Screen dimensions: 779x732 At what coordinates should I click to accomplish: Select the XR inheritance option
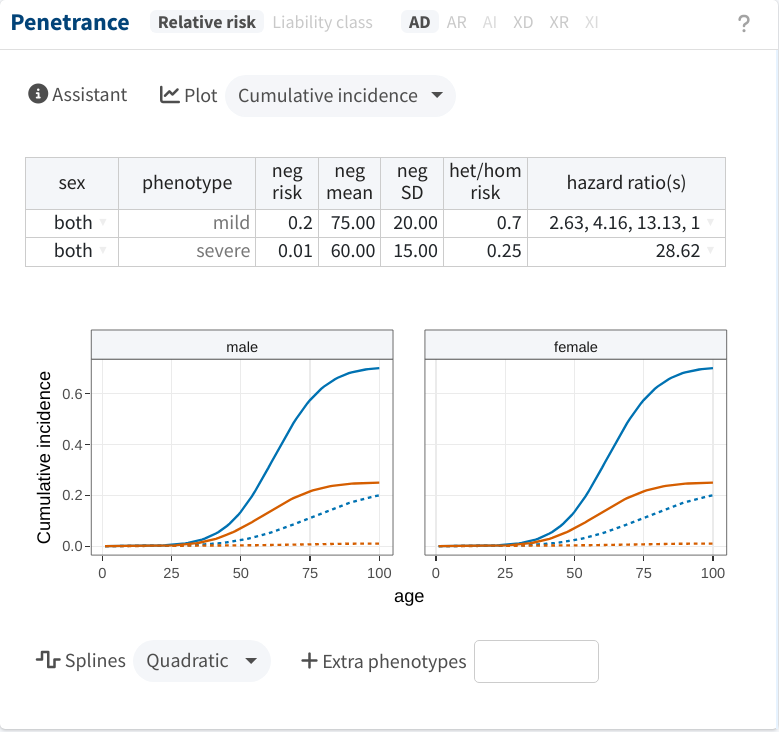pyautogui.click(x=559, y=22)
